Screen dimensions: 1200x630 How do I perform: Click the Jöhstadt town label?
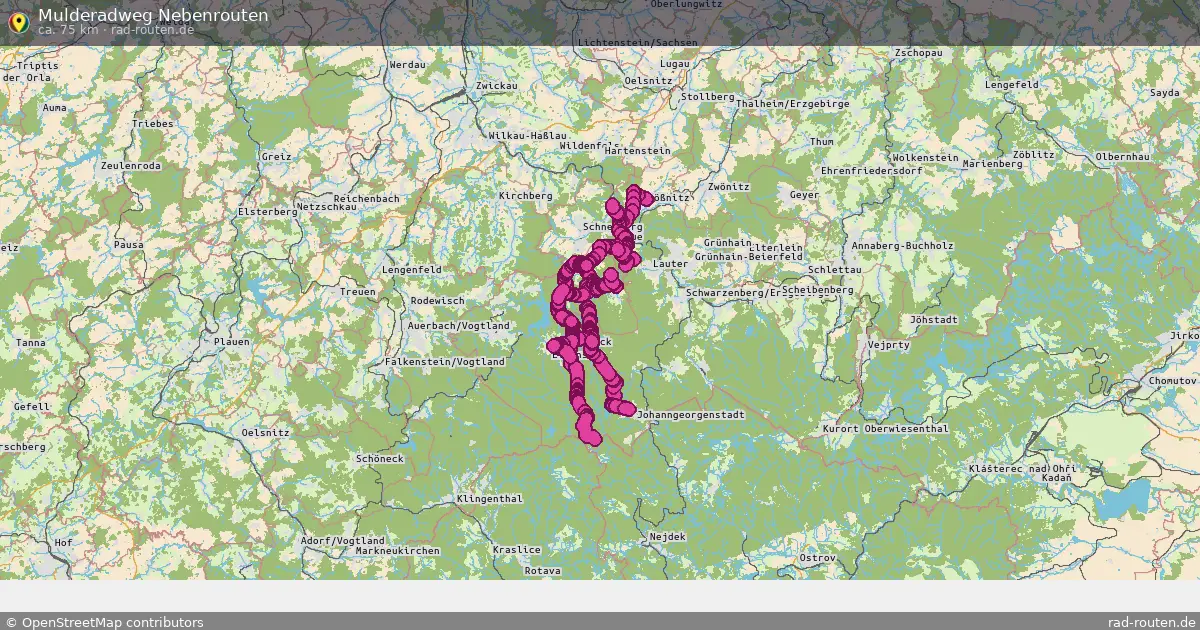[934, 320]
